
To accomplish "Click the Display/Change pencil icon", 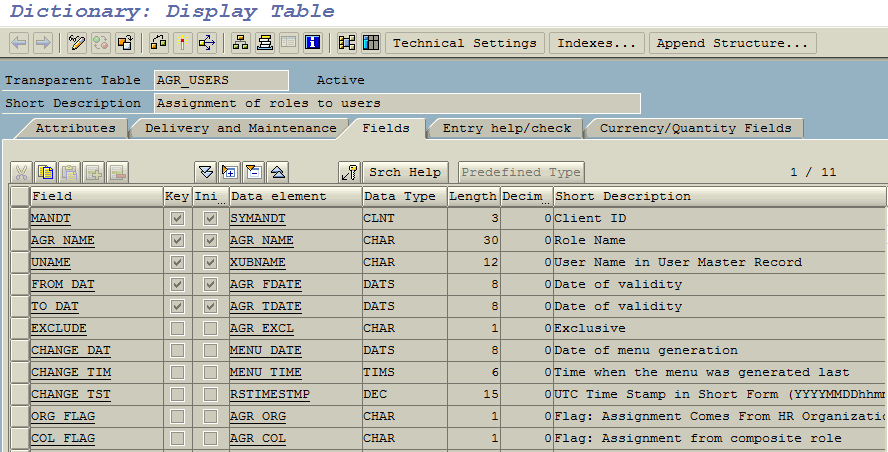I will (x=76, y=43).
